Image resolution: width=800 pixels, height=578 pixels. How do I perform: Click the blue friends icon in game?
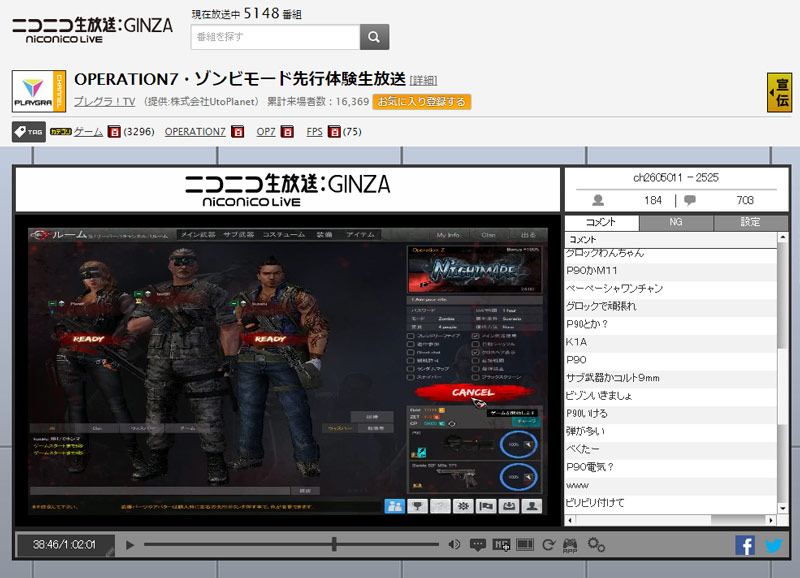click(394, 506)
